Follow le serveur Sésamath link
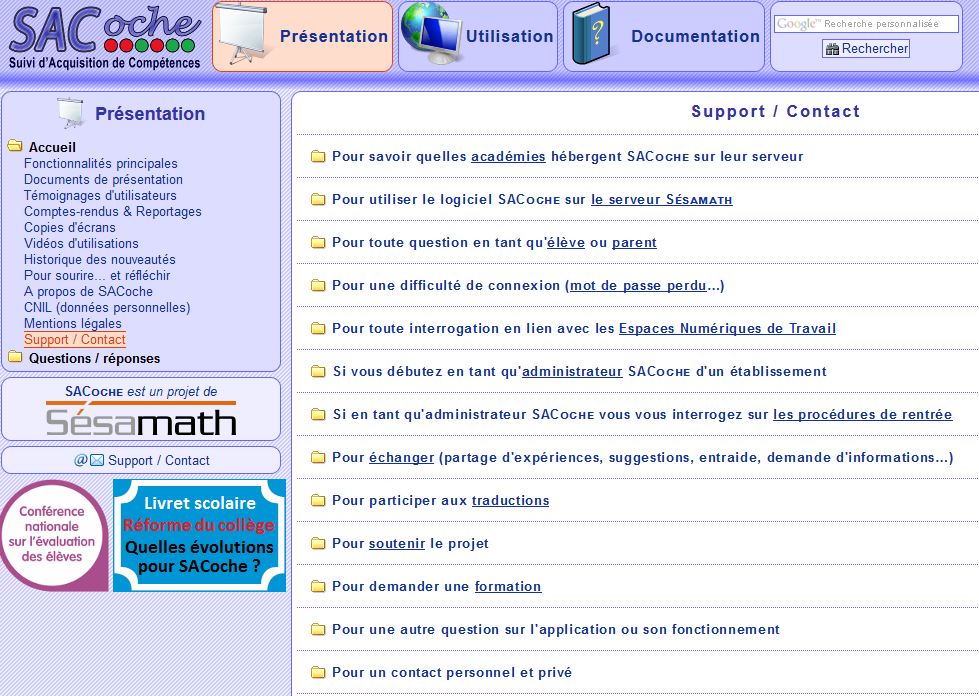979x696 pixels. (662, 200)
